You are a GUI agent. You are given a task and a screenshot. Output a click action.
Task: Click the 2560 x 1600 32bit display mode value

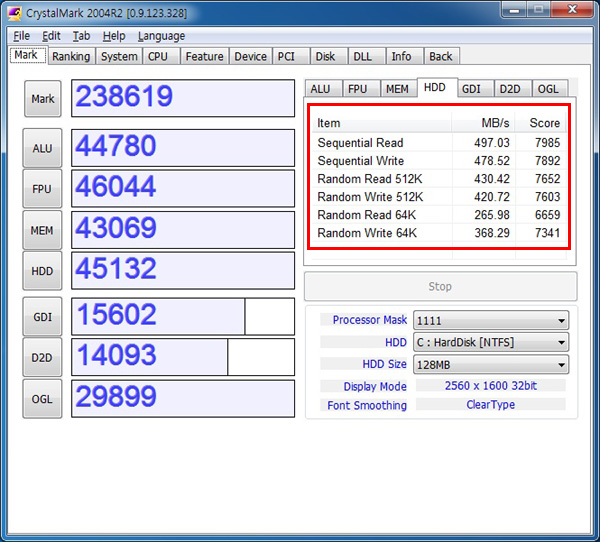[x=491, y=385]
